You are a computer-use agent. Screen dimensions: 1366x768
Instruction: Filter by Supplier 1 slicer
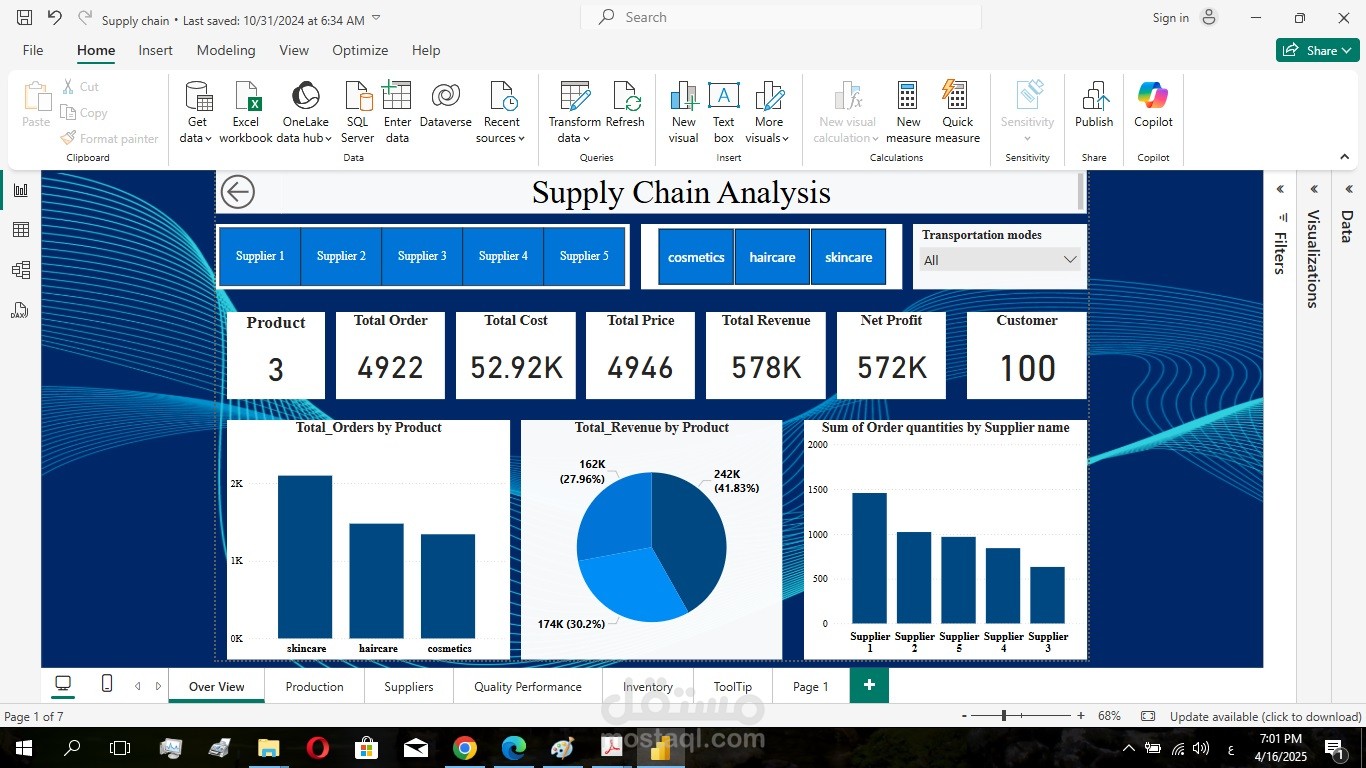click(260, 256)
